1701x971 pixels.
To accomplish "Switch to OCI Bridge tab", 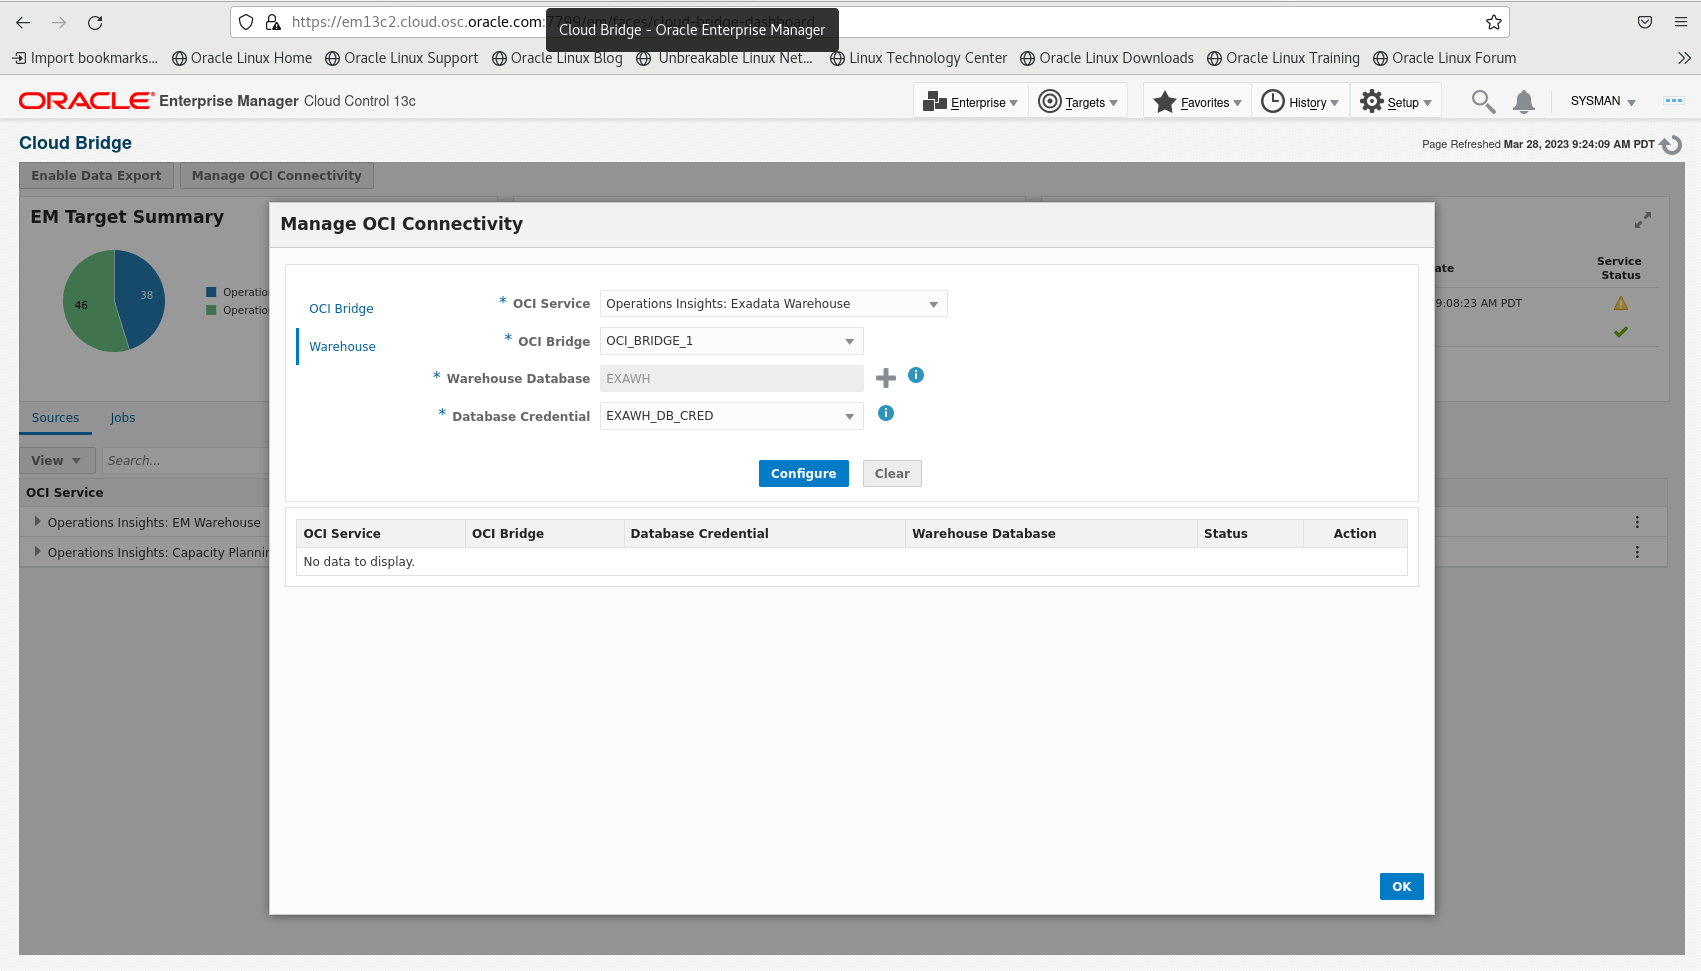I will (341, 309).
